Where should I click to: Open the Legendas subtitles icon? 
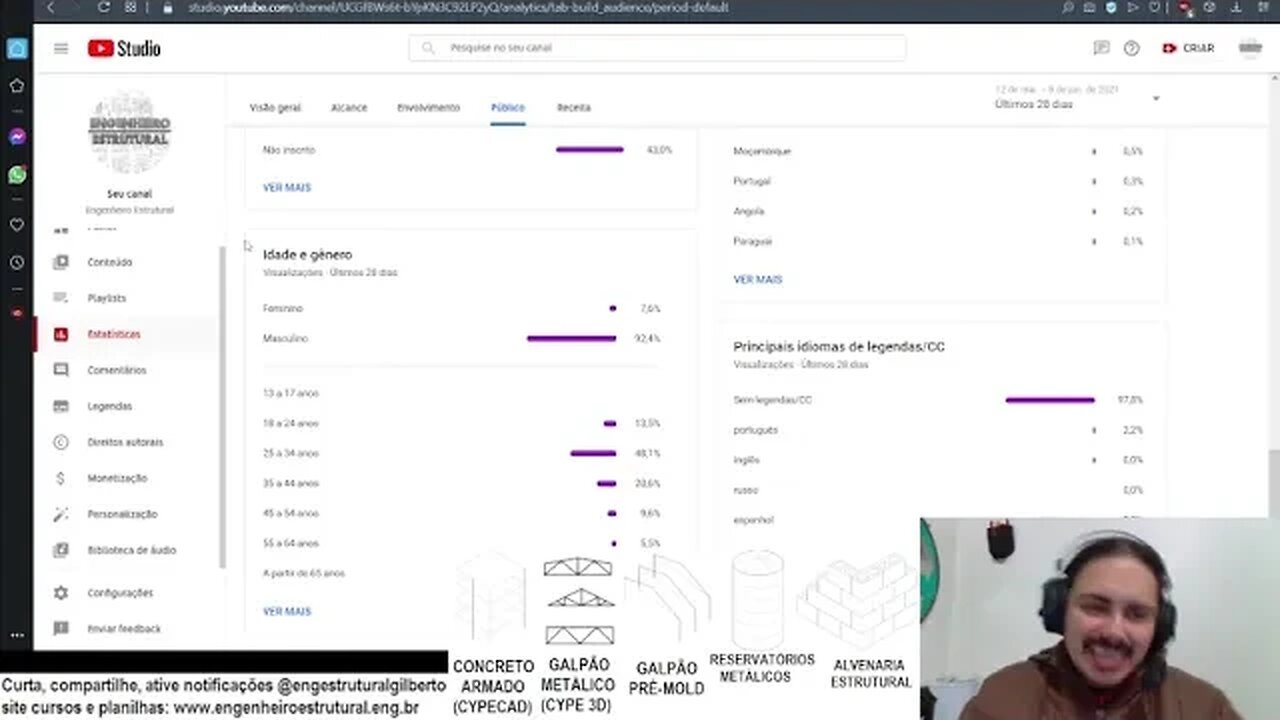point(61,406)
